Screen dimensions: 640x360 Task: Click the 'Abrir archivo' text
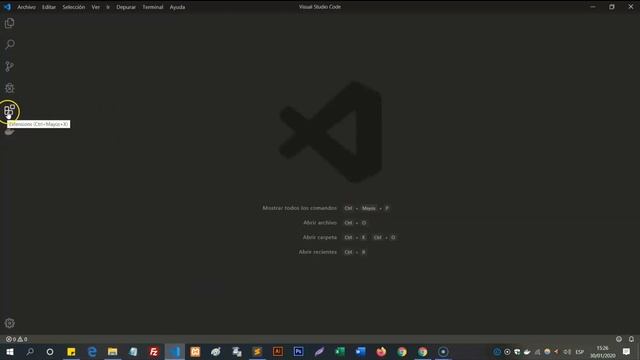(x=320, y=223)
